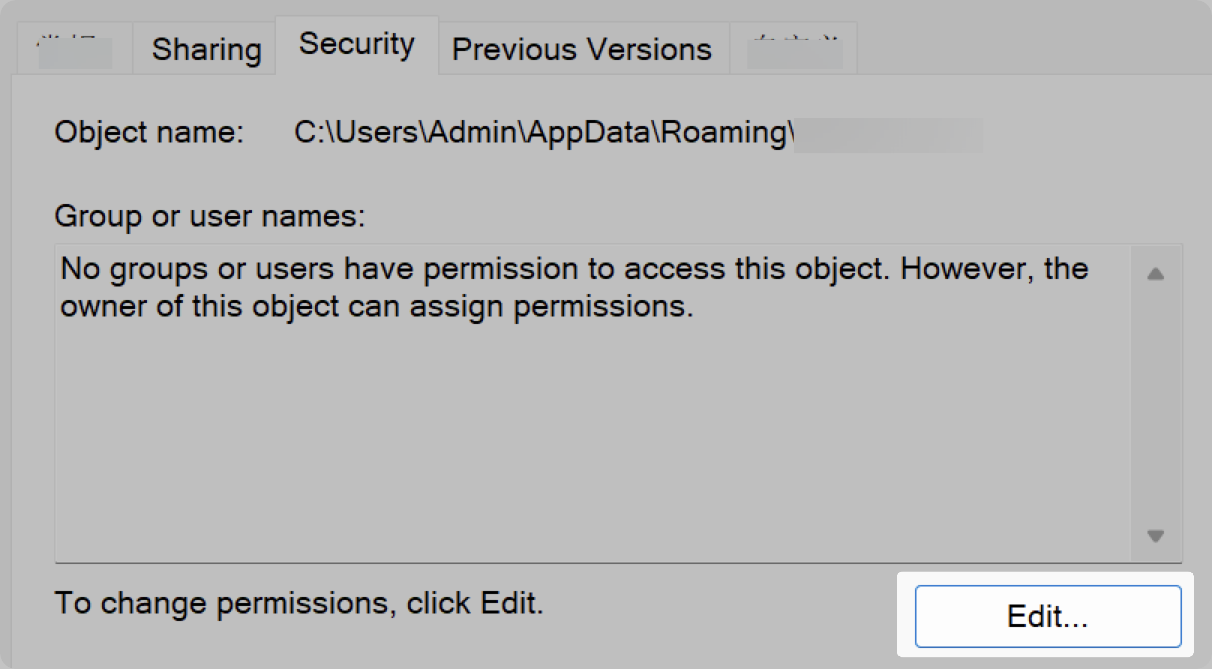Image resolution: width=1212 pixels, height=669 pixels.
Task: Click the "No groups or users" message line
Action: (574, 269)
